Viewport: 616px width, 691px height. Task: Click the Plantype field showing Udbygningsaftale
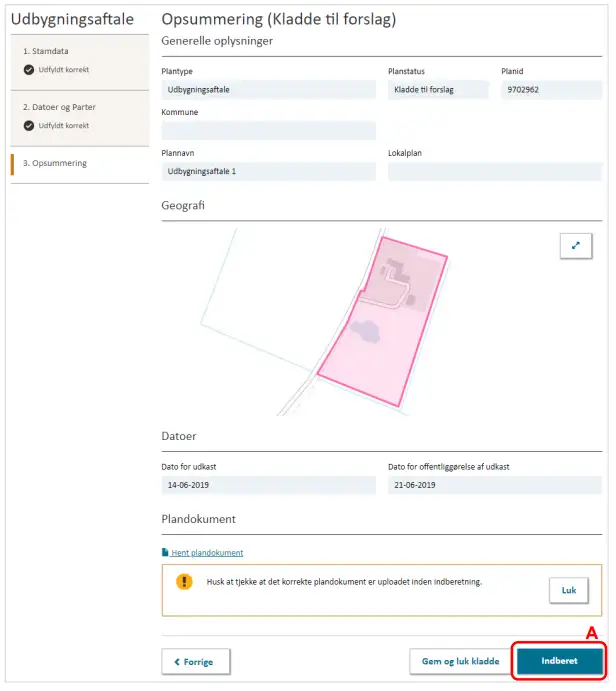tap(268, 90)
